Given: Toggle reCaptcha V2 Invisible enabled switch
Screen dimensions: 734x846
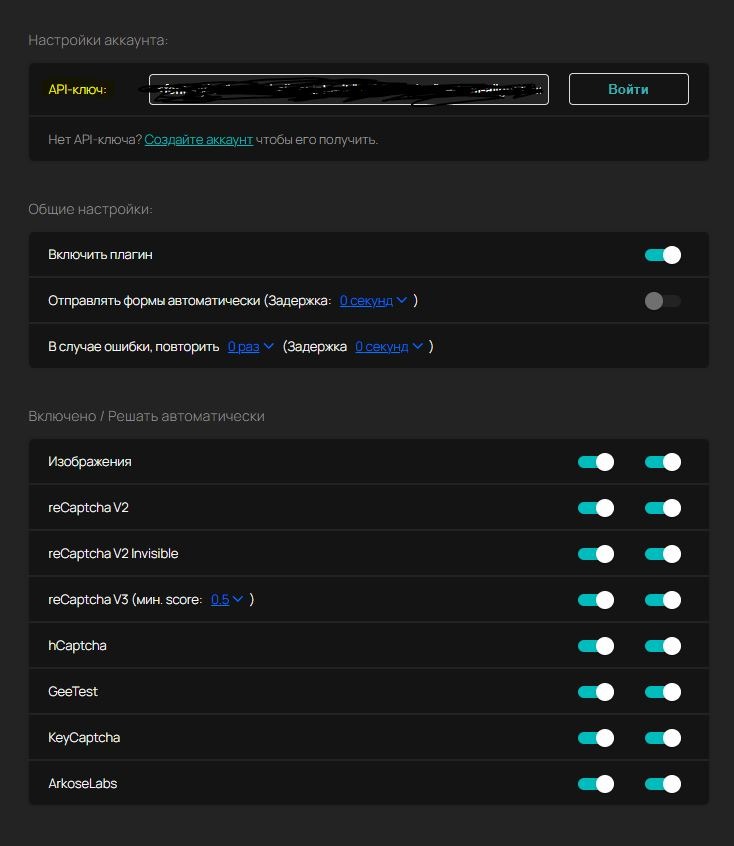Looking at the screenshot, I should 596,554.
